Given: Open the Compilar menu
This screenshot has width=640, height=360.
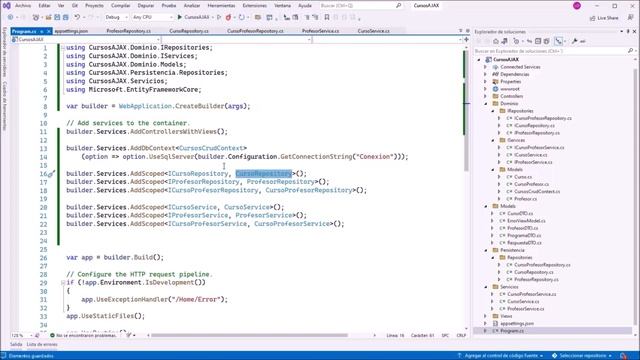Looking at the screenshot, I should pos(120,6).
